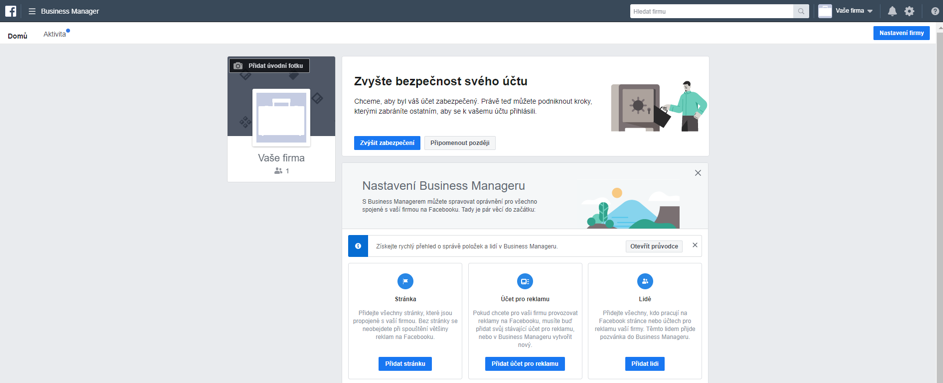Click the people icon above Lidé

tap(645, 281)
